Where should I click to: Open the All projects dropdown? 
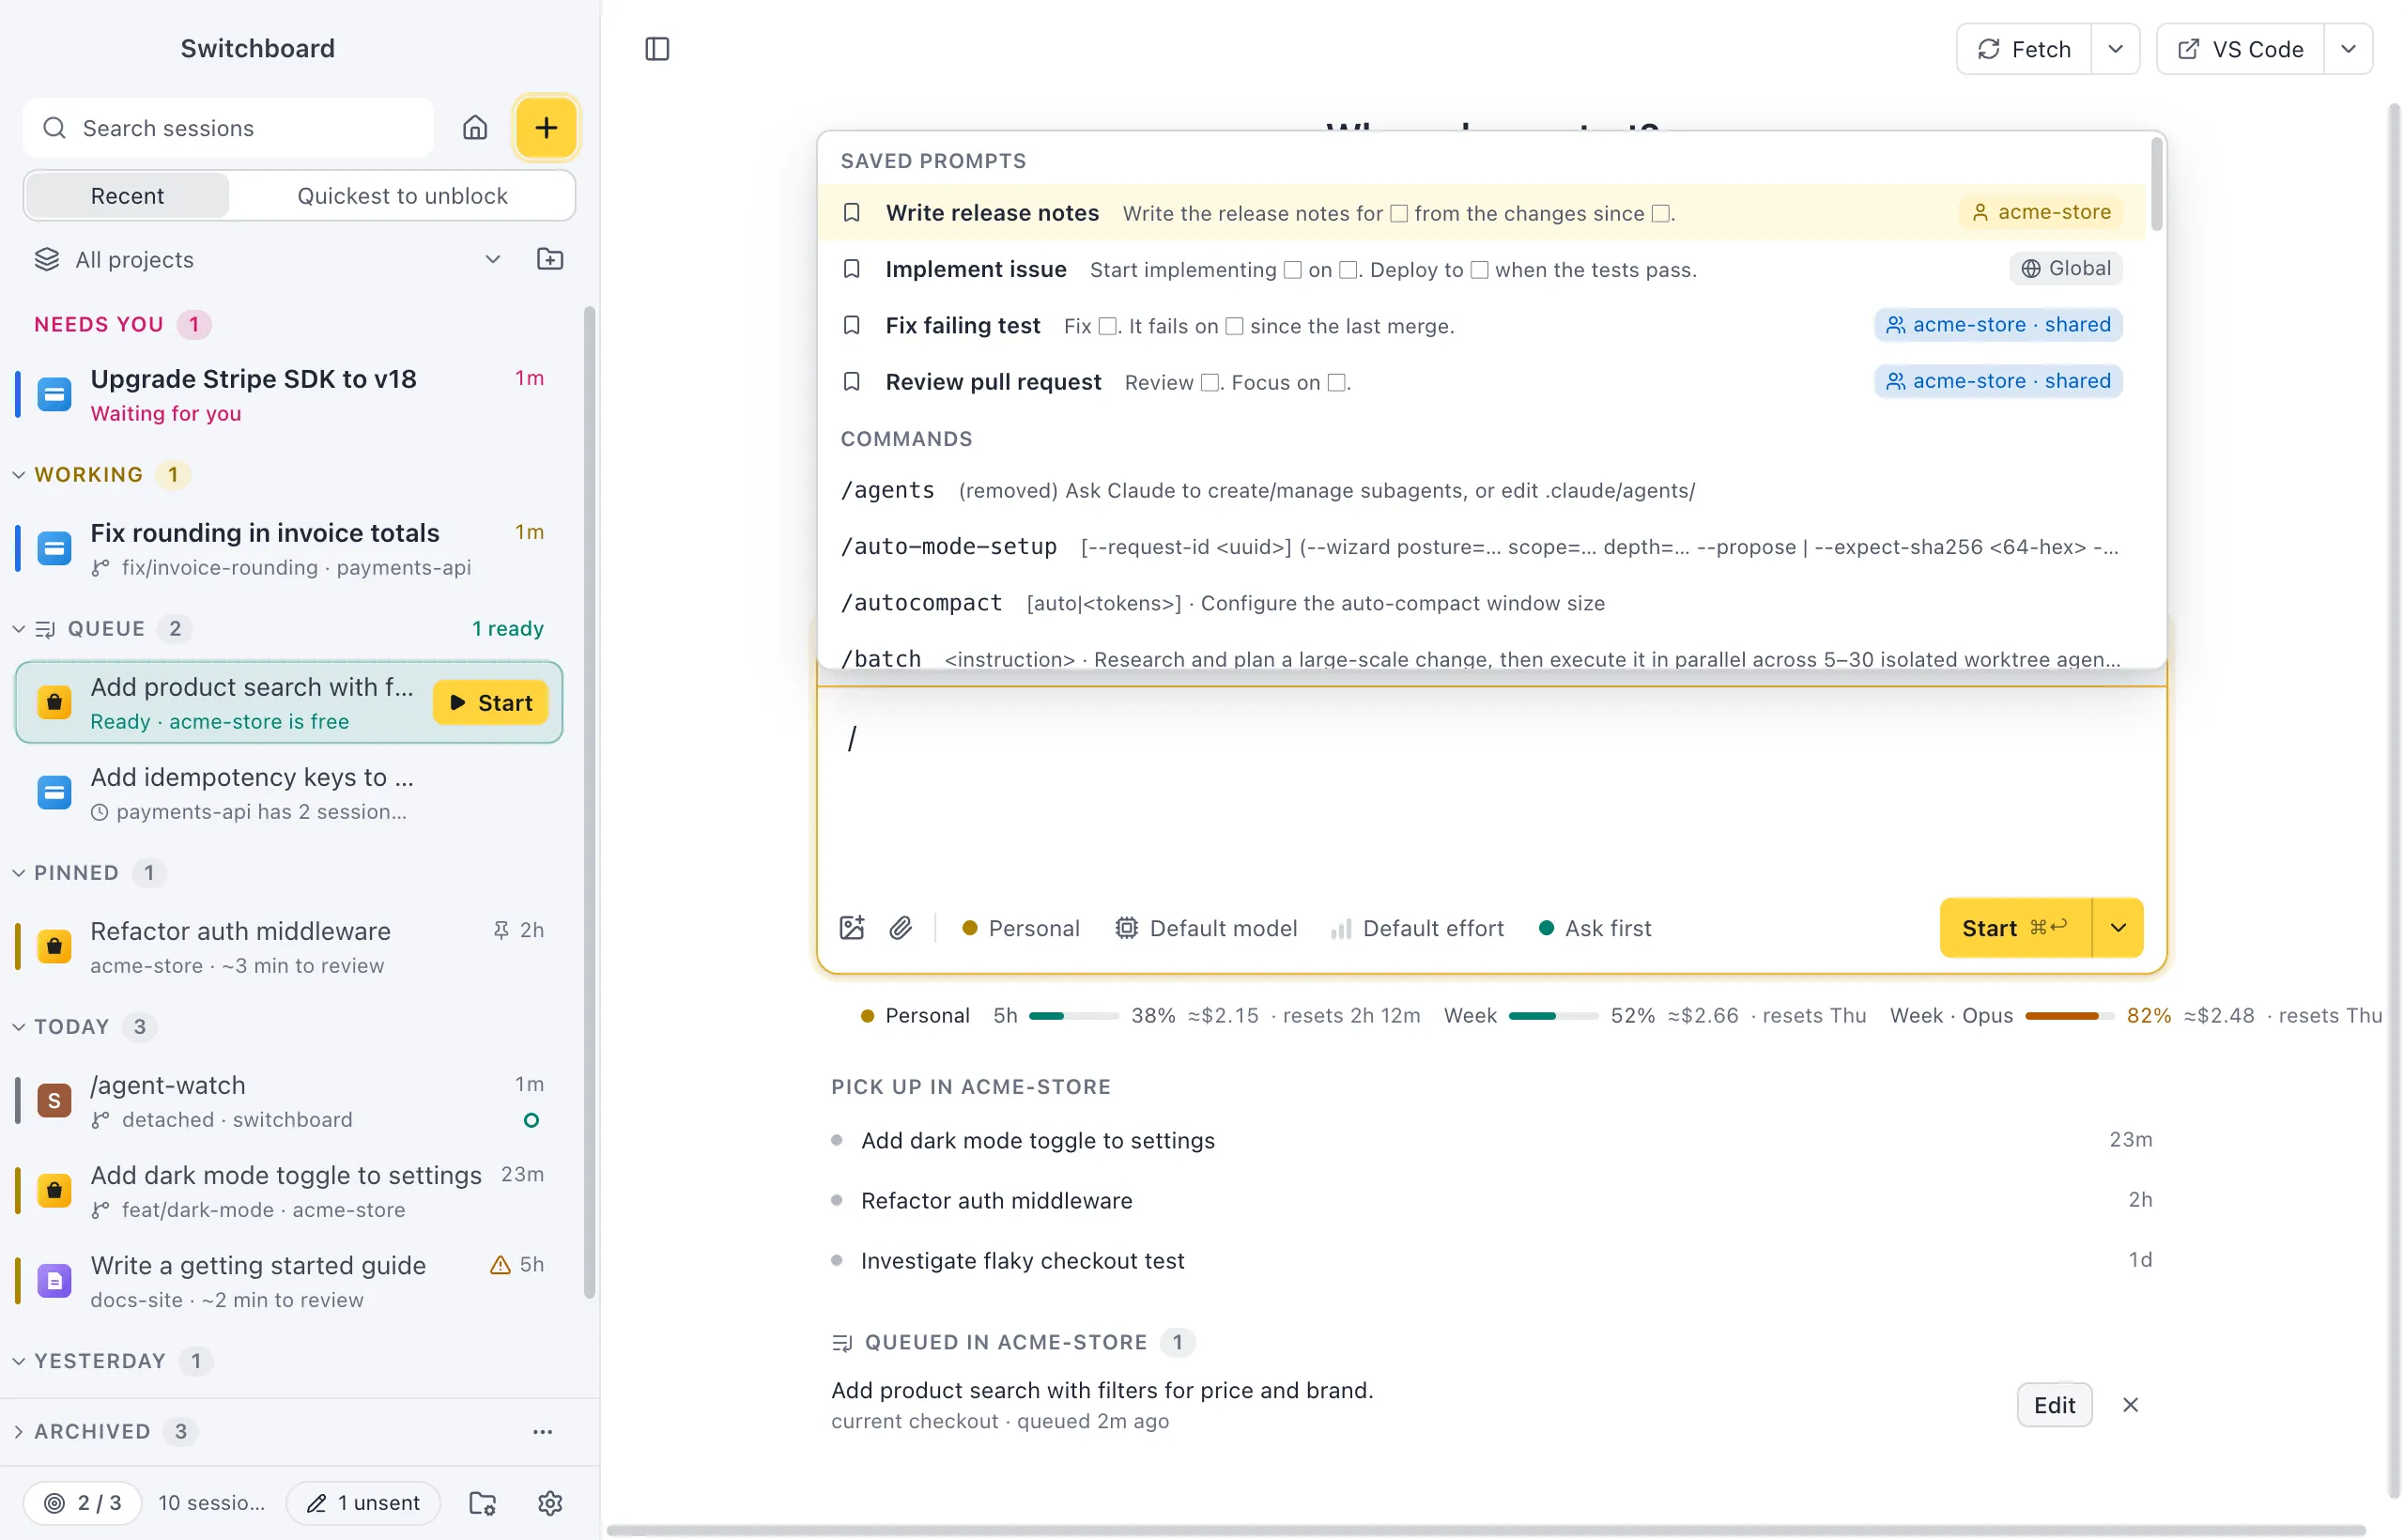pyautogui.click(x=267, y=260)
